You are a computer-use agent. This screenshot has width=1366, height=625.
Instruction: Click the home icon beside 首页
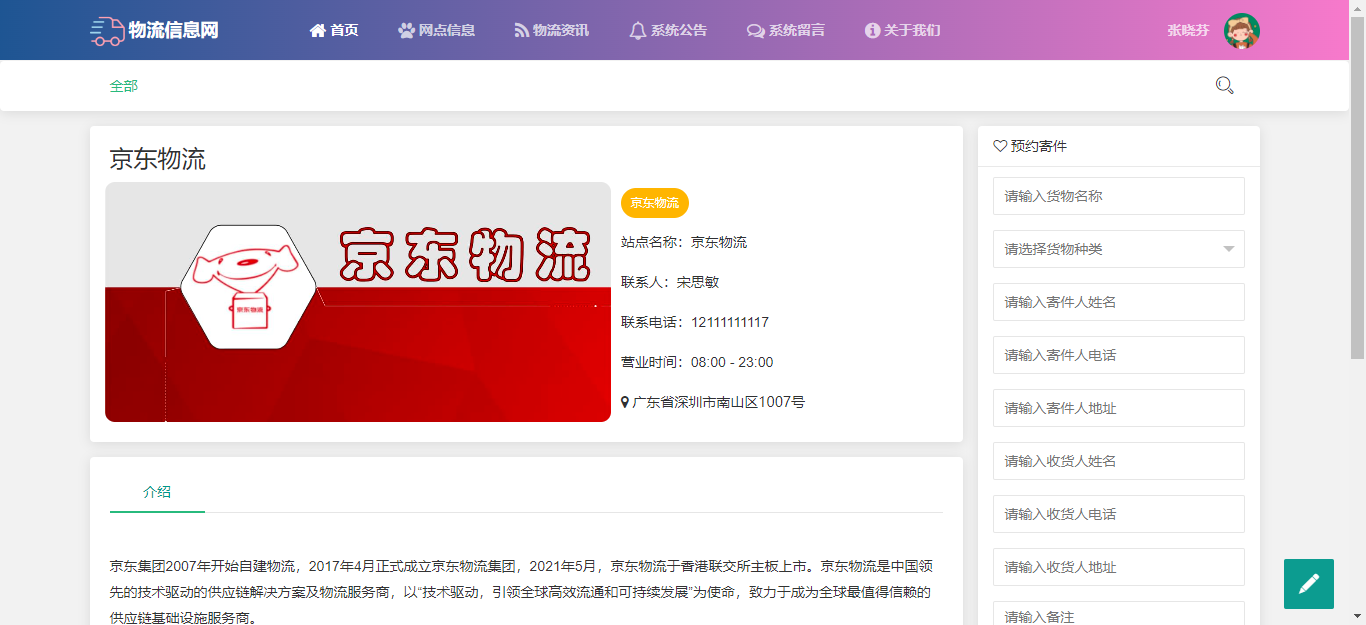point(318,31)
